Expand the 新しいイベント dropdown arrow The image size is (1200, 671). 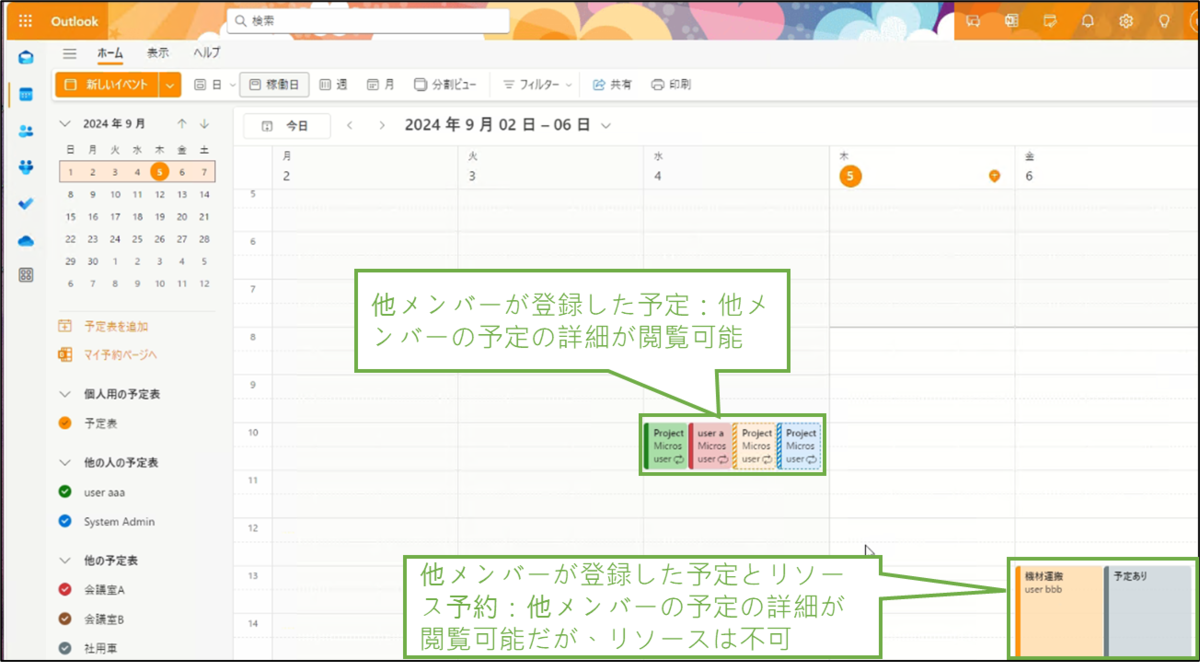[x=169, y=84]
